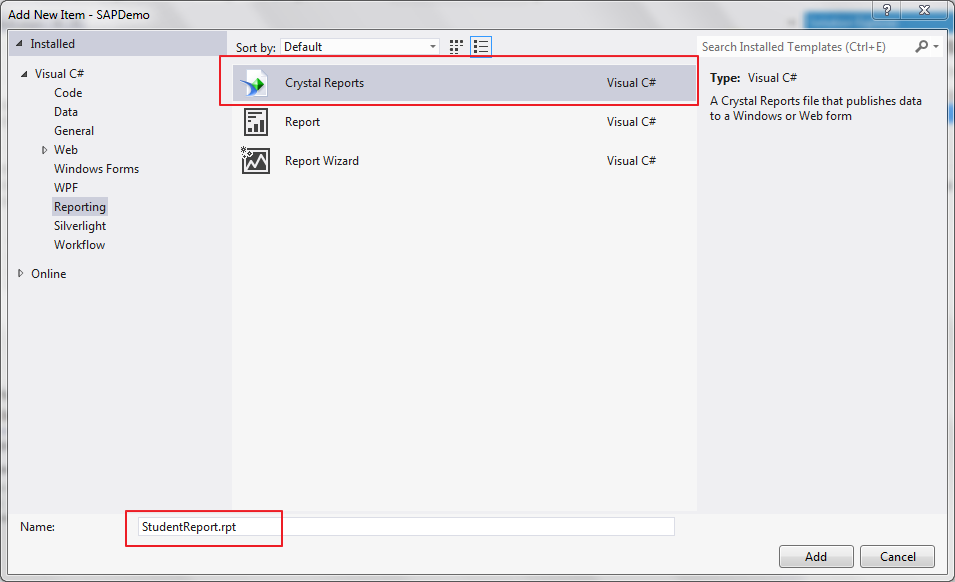Click the search magnifier icon
This screenshot has width=955, height=582.
tap(922, 46)
